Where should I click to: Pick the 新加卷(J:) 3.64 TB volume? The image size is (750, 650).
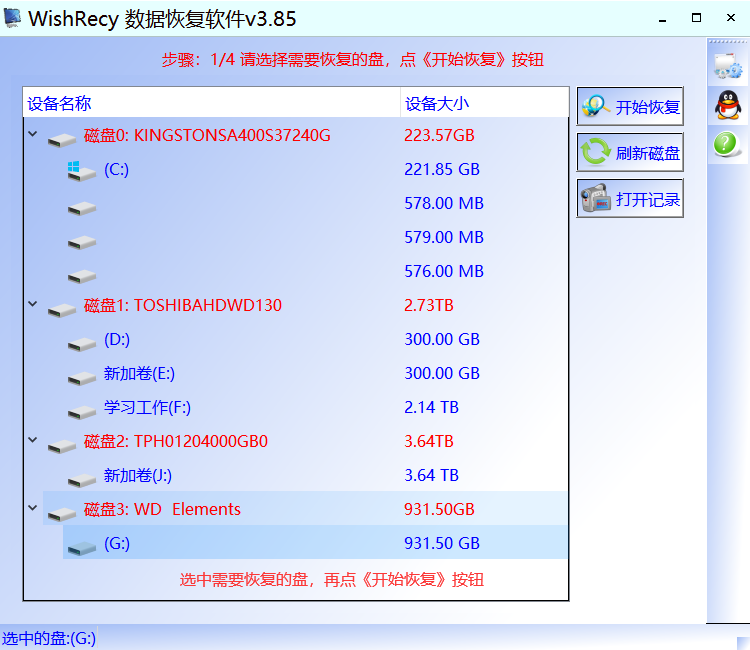[137, 476]
